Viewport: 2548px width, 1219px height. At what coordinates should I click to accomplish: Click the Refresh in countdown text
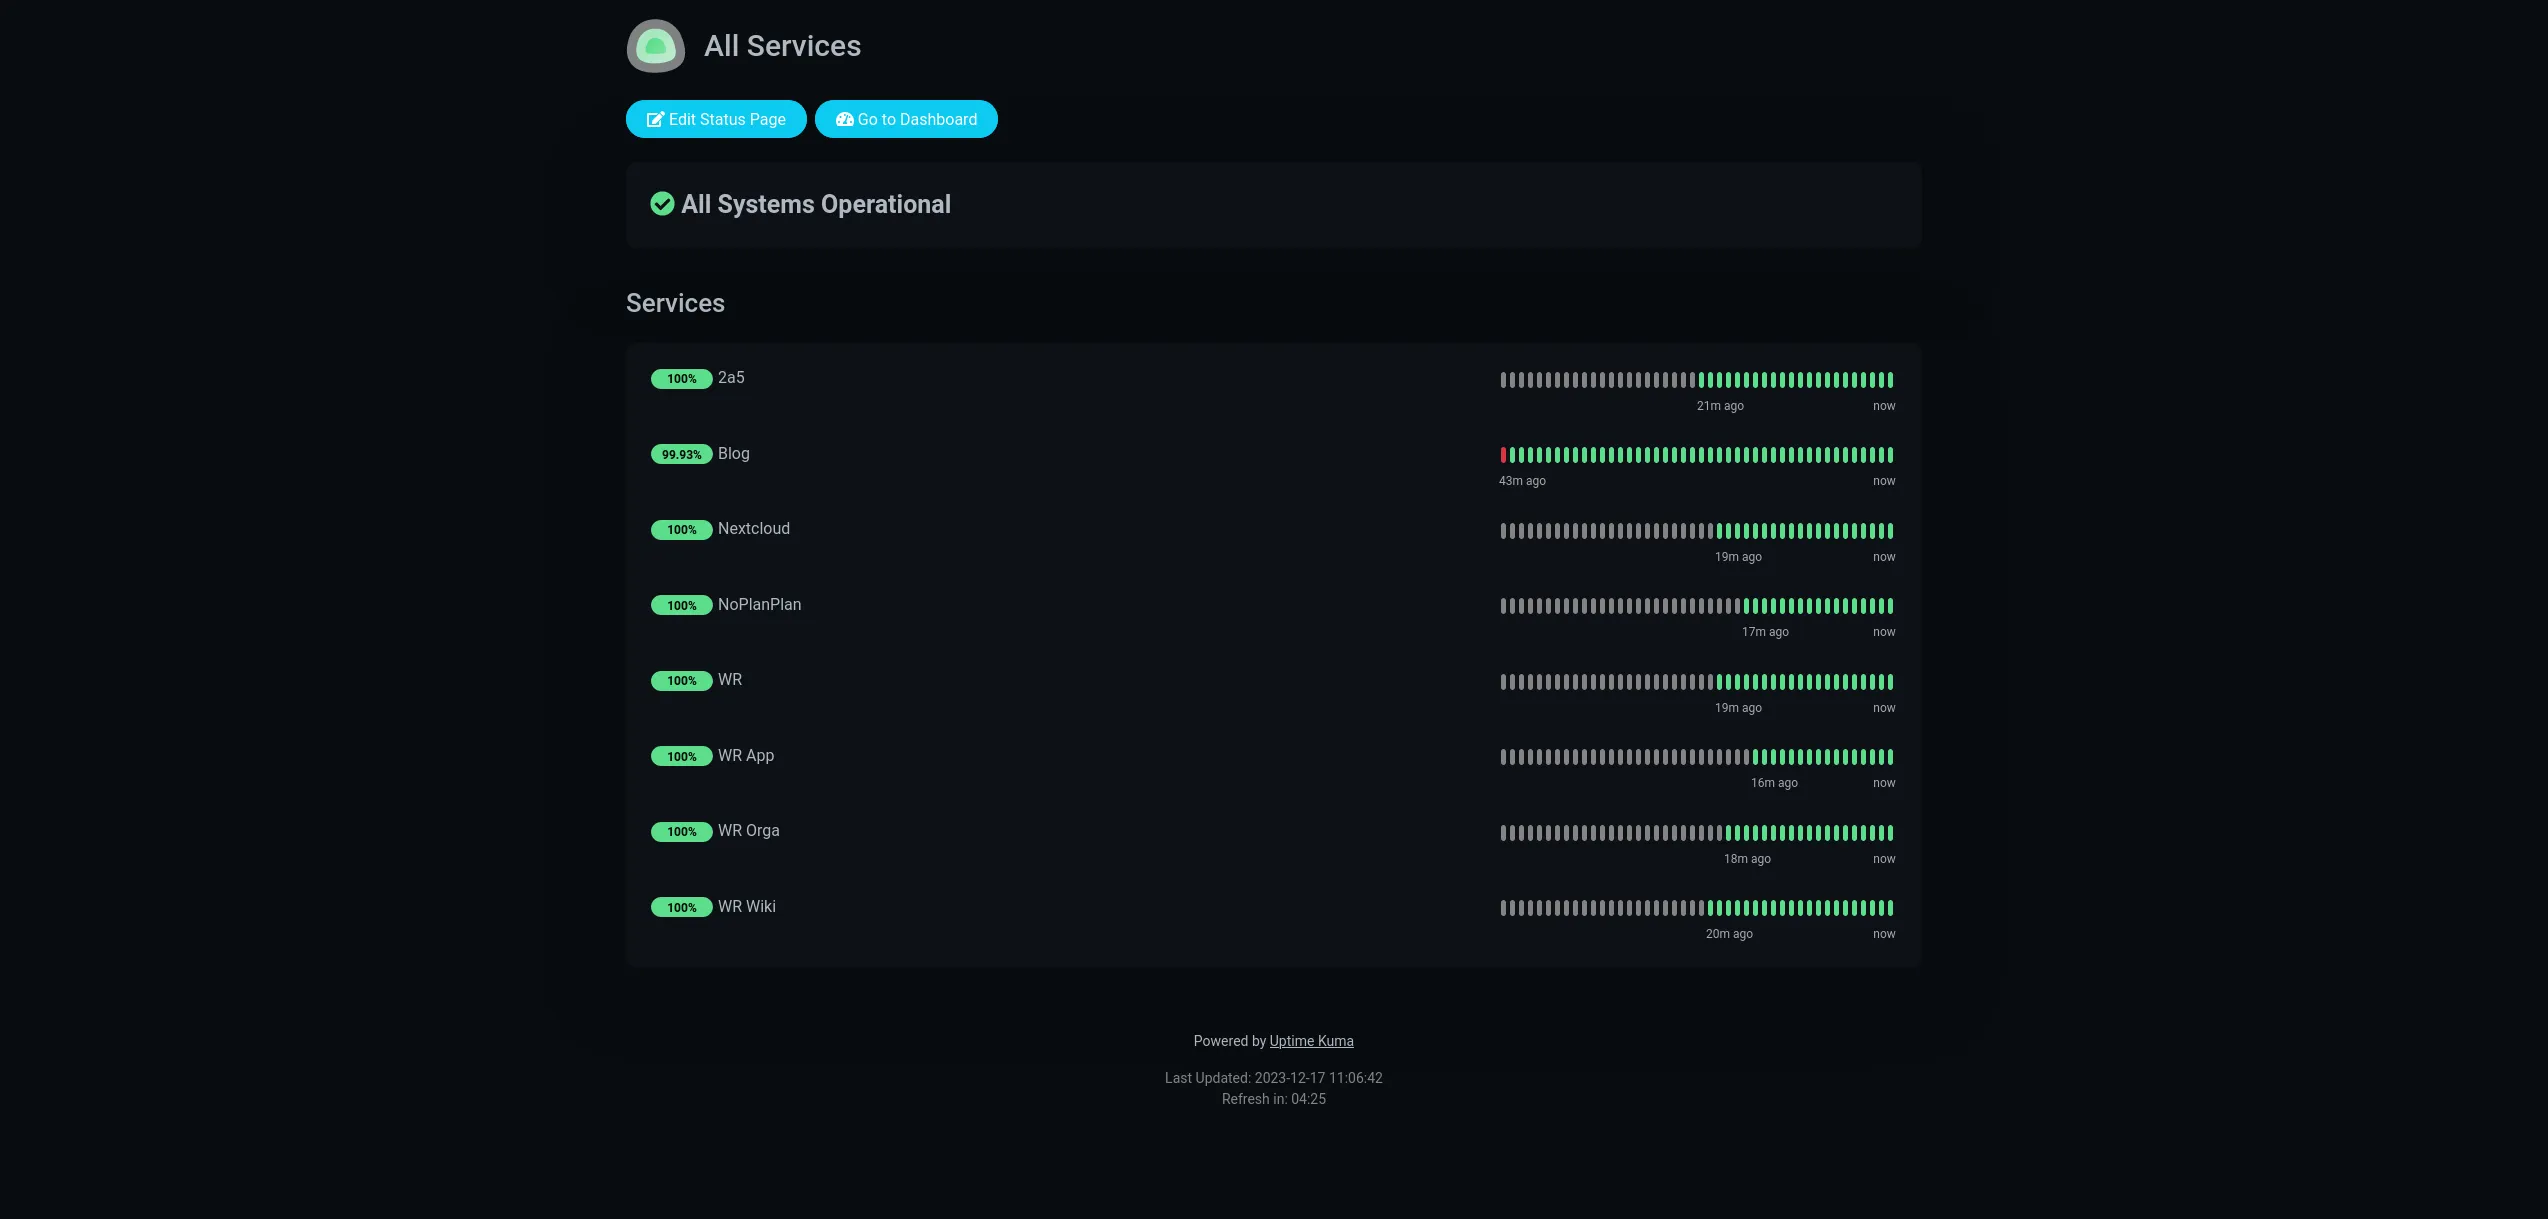pyautogui.click(x=1272, y=1098)
